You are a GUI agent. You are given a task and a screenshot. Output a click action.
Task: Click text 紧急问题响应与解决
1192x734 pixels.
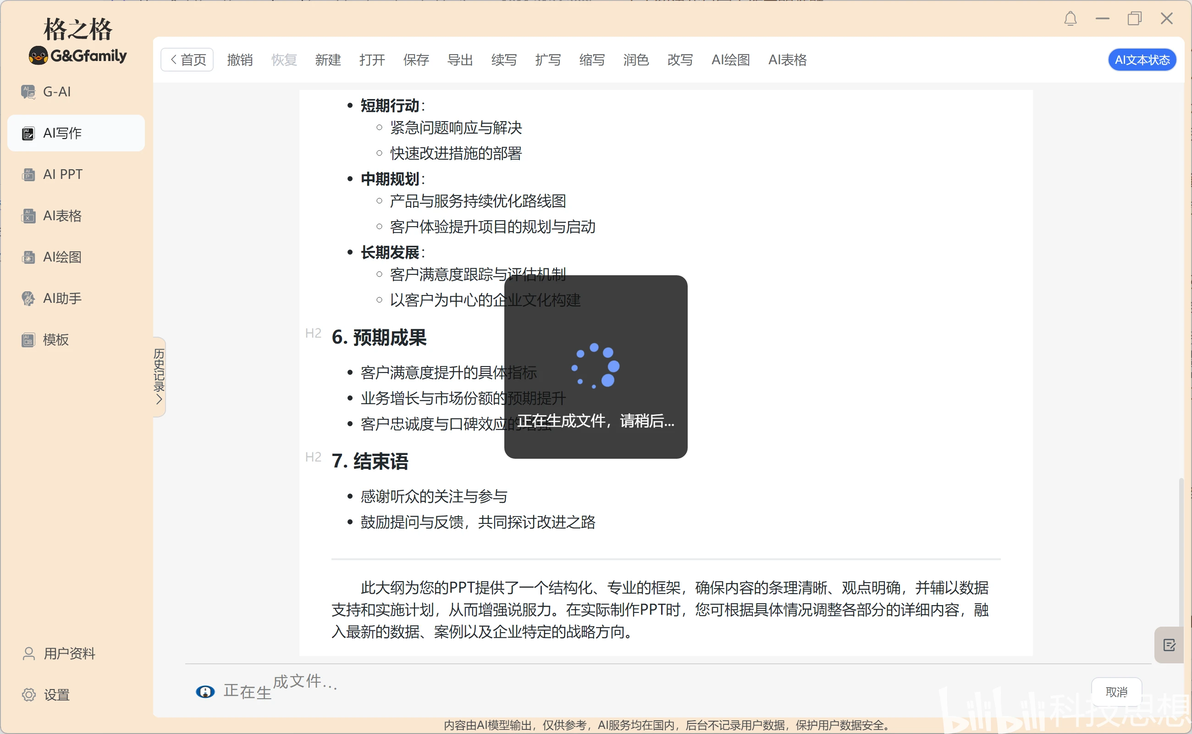pos(456,128)
